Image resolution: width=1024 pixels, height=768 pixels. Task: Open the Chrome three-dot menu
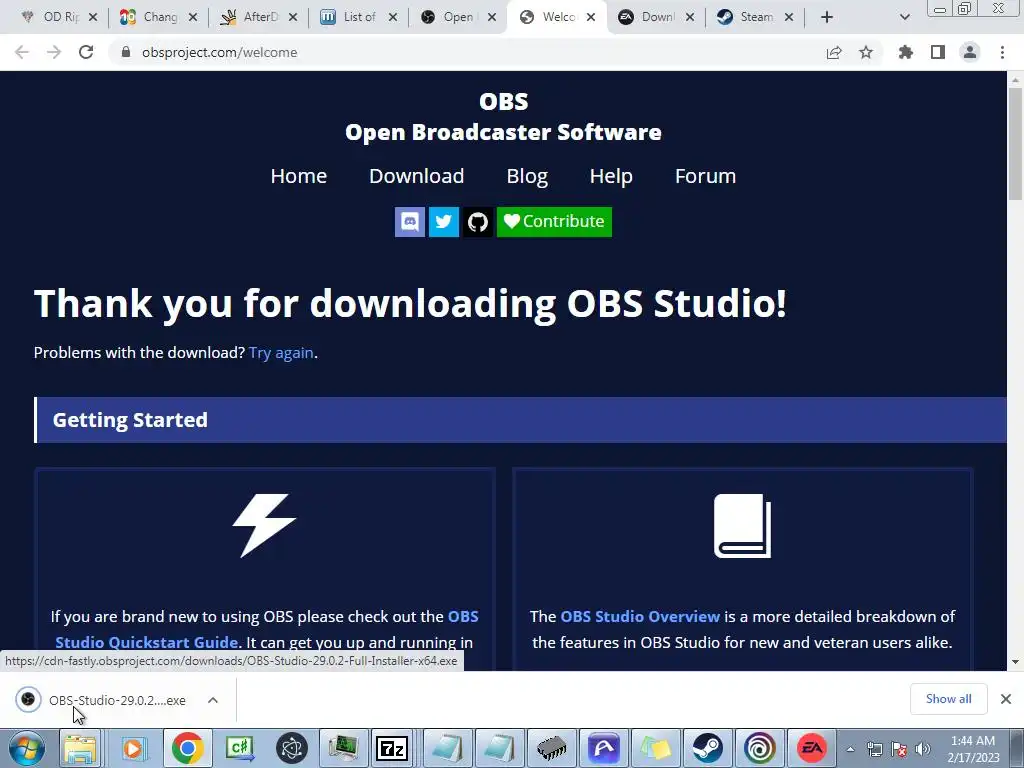tap(1002, 52)
